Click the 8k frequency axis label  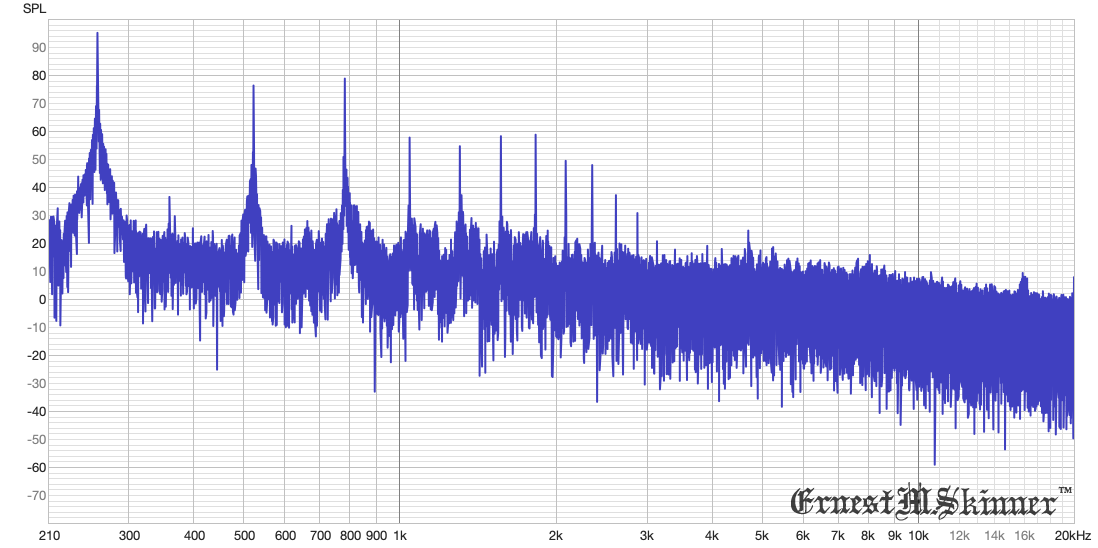(x=869, y=535)
